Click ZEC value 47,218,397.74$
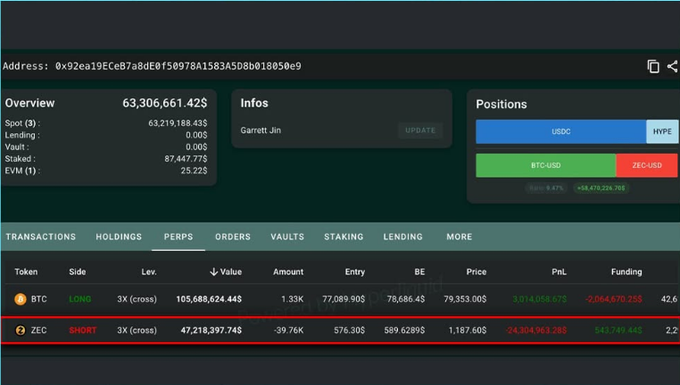 coord(211,330)
